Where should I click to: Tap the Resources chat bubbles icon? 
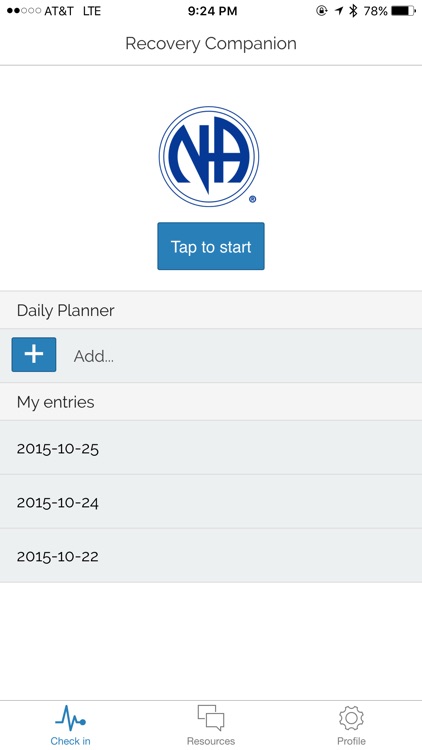click(211, 717)
